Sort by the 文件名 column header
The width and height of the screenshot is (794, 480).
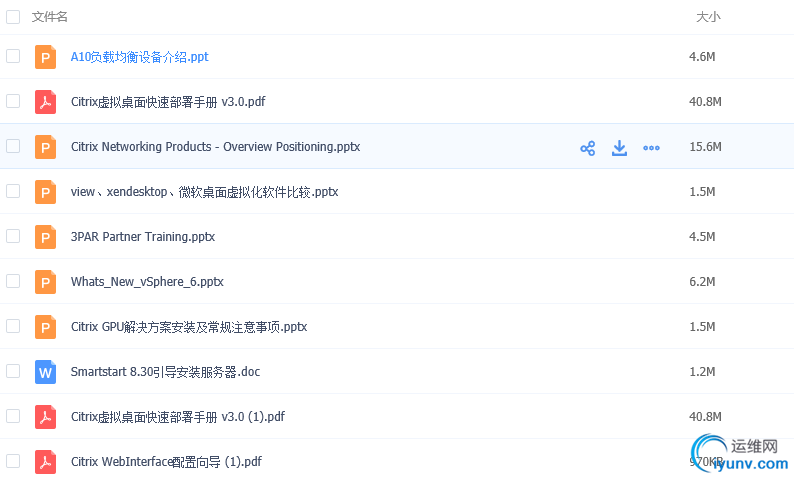tap(50, 17)
